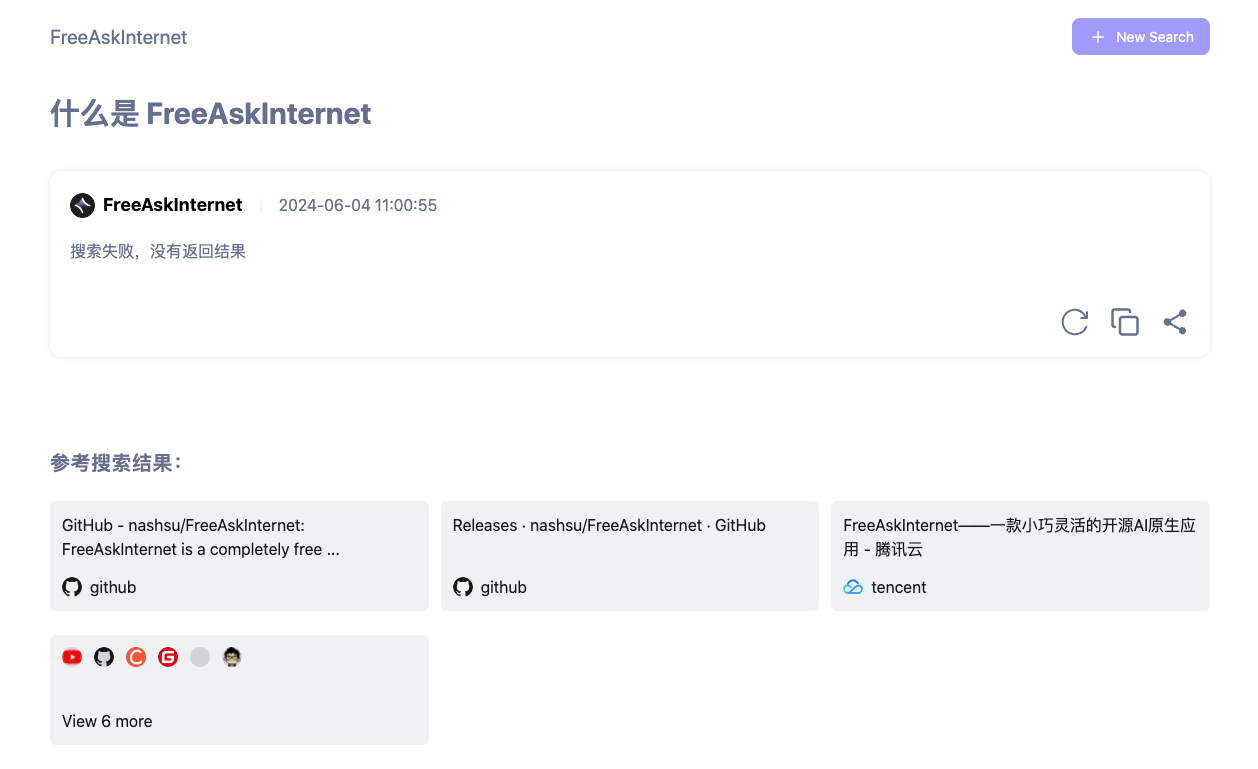This screenshot has width=1258, height=769.
Task: Click the New Search button
Action: [x=1140, y=36]
